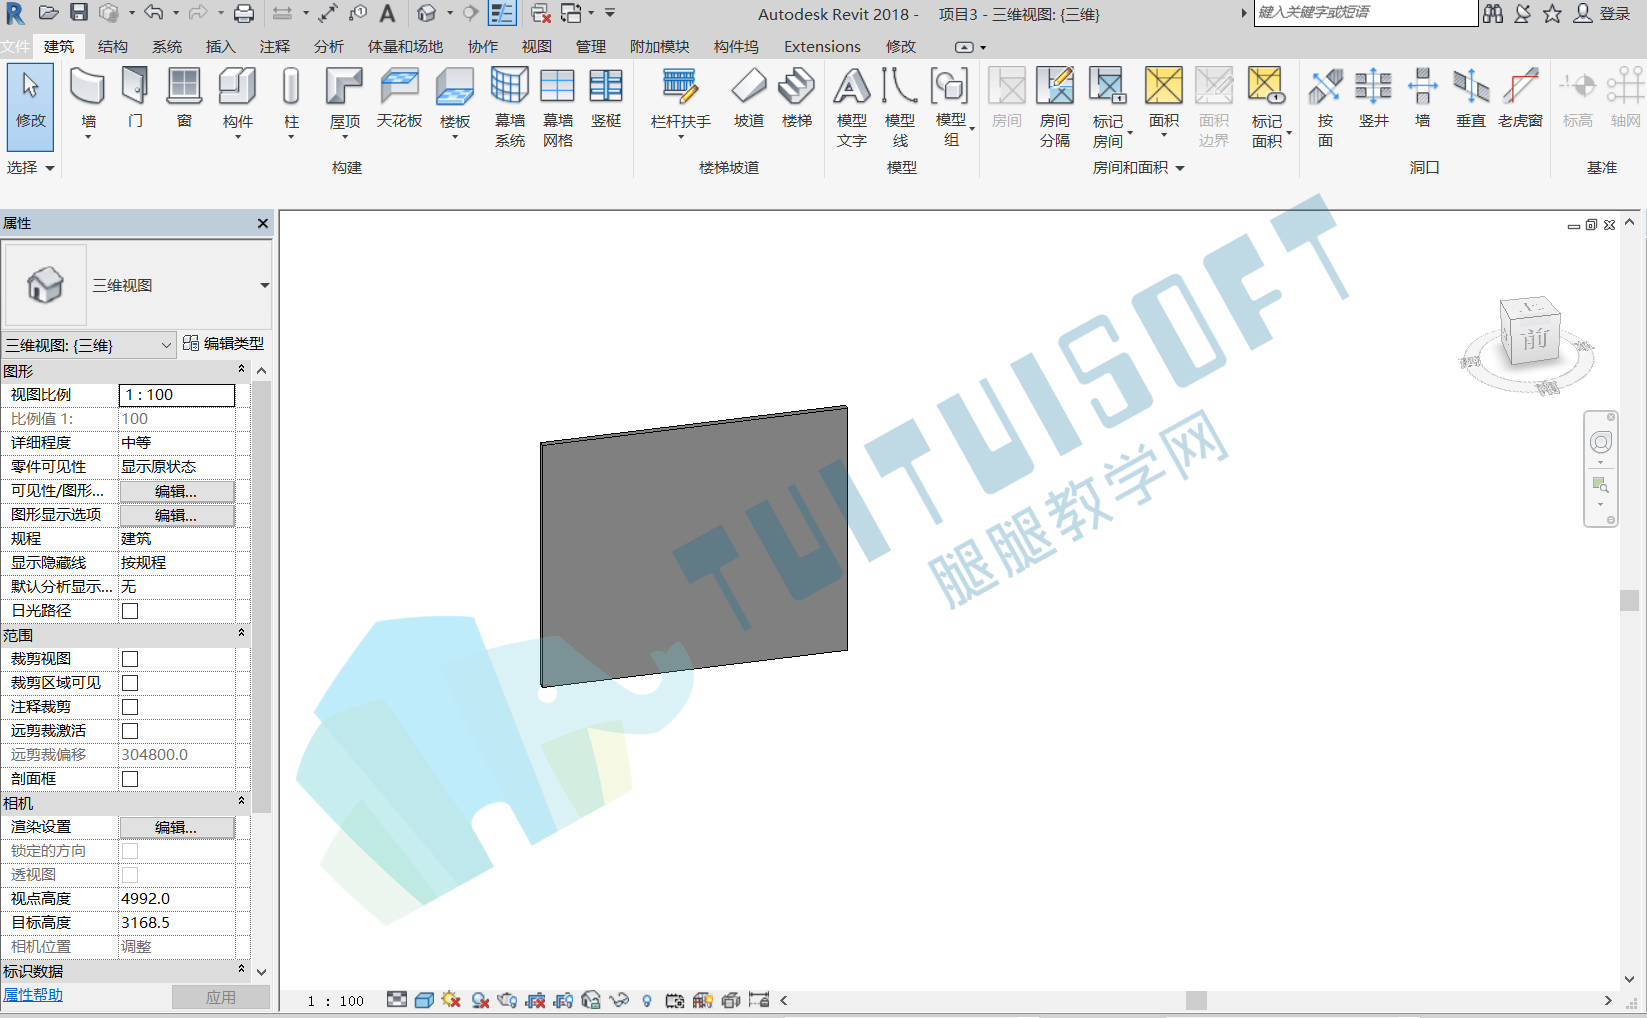Select the Ceiling (天花板) tool
Viewport: 1647px width, 1018px height.
[x=399, y=98]
